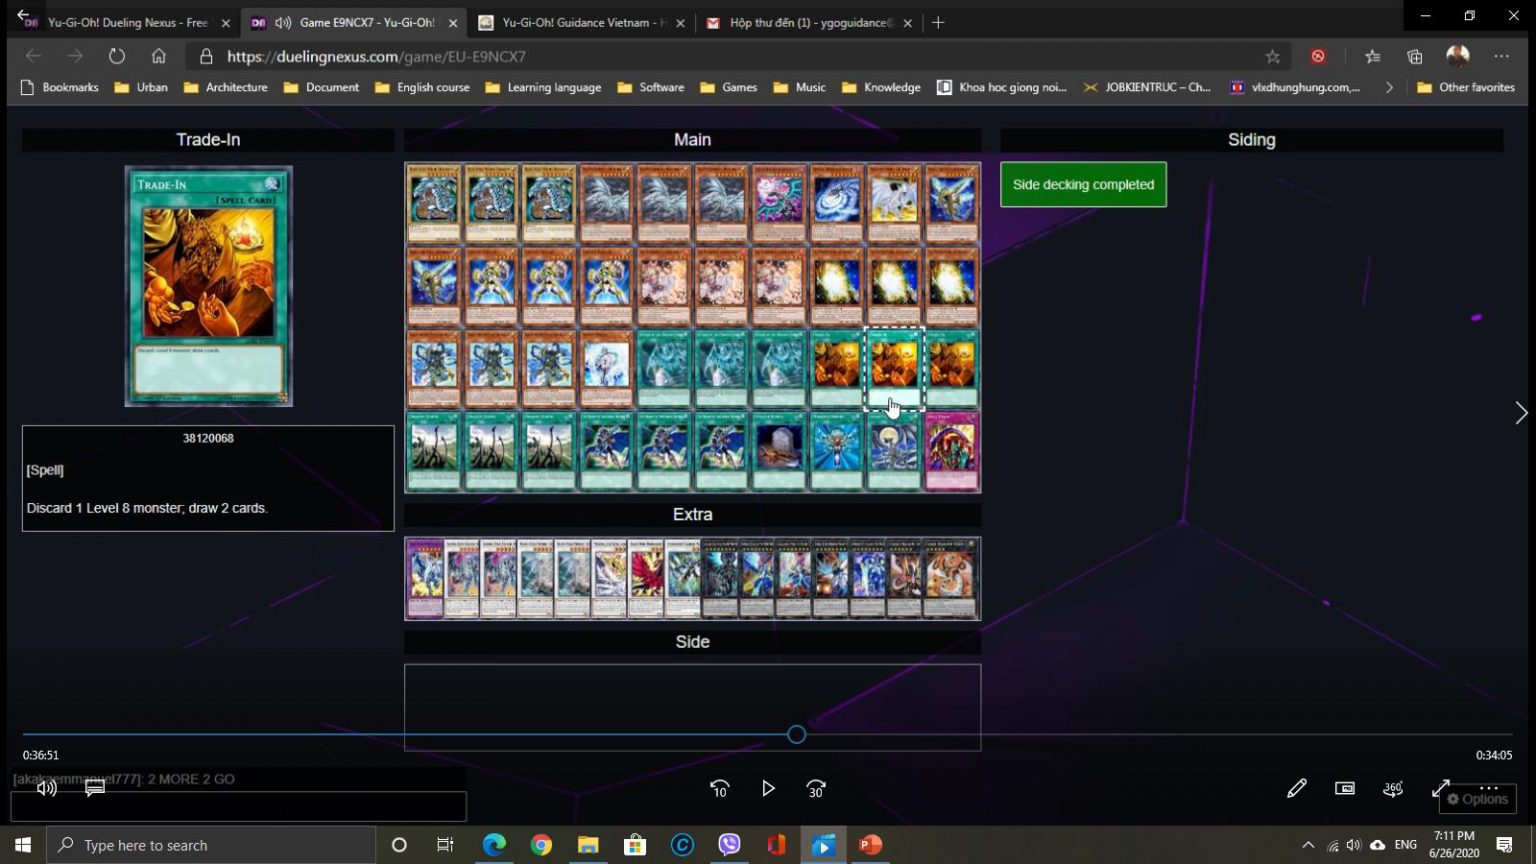Image resolution: width=1536 pixels, height=864 pixels.
Task: Open the Favorites list icon in toolbar
Action: (x=1372, y=57)
